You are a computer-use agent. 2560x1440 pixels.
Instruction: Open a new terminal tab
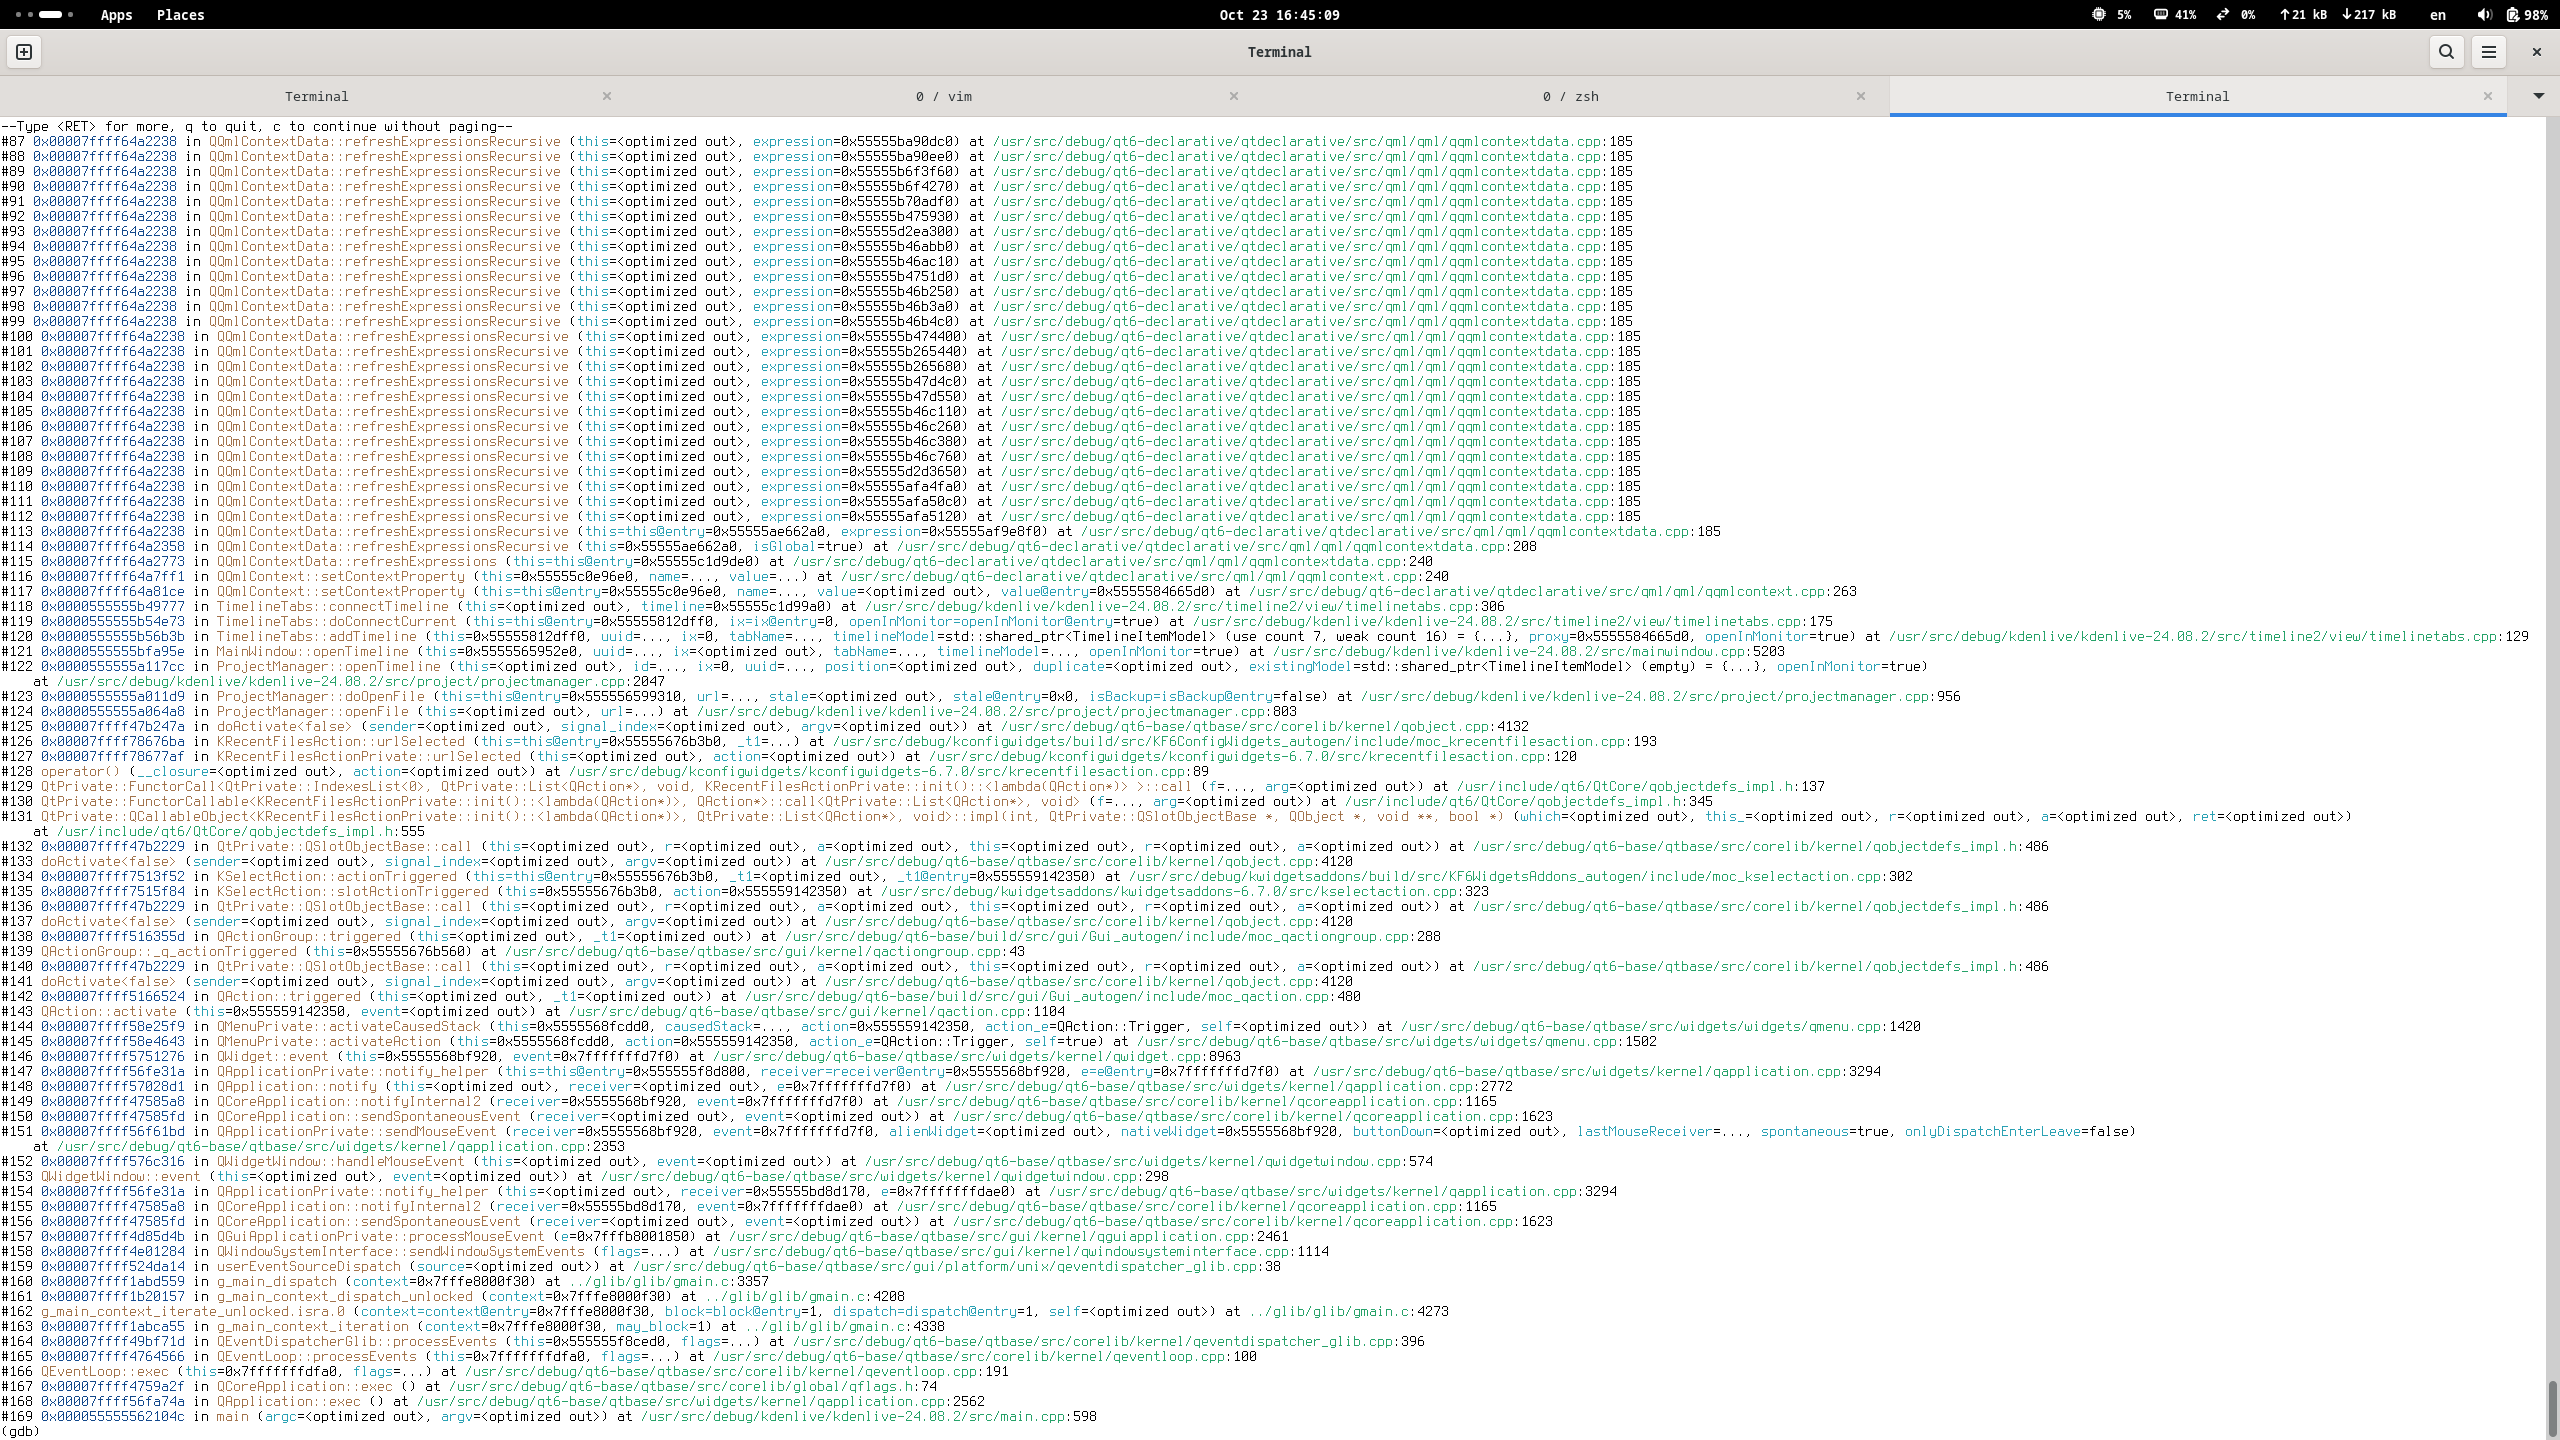(x=24, y=52)
